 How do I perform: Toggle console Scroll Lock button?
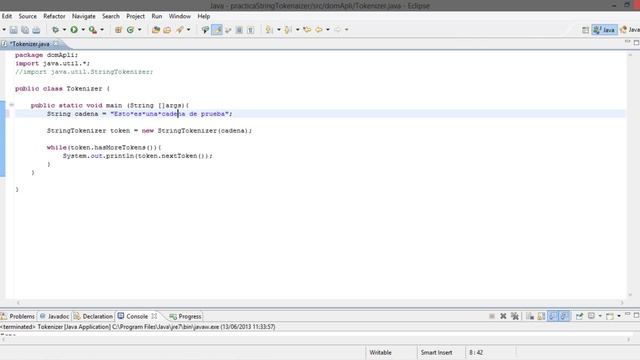pos(541,316)
